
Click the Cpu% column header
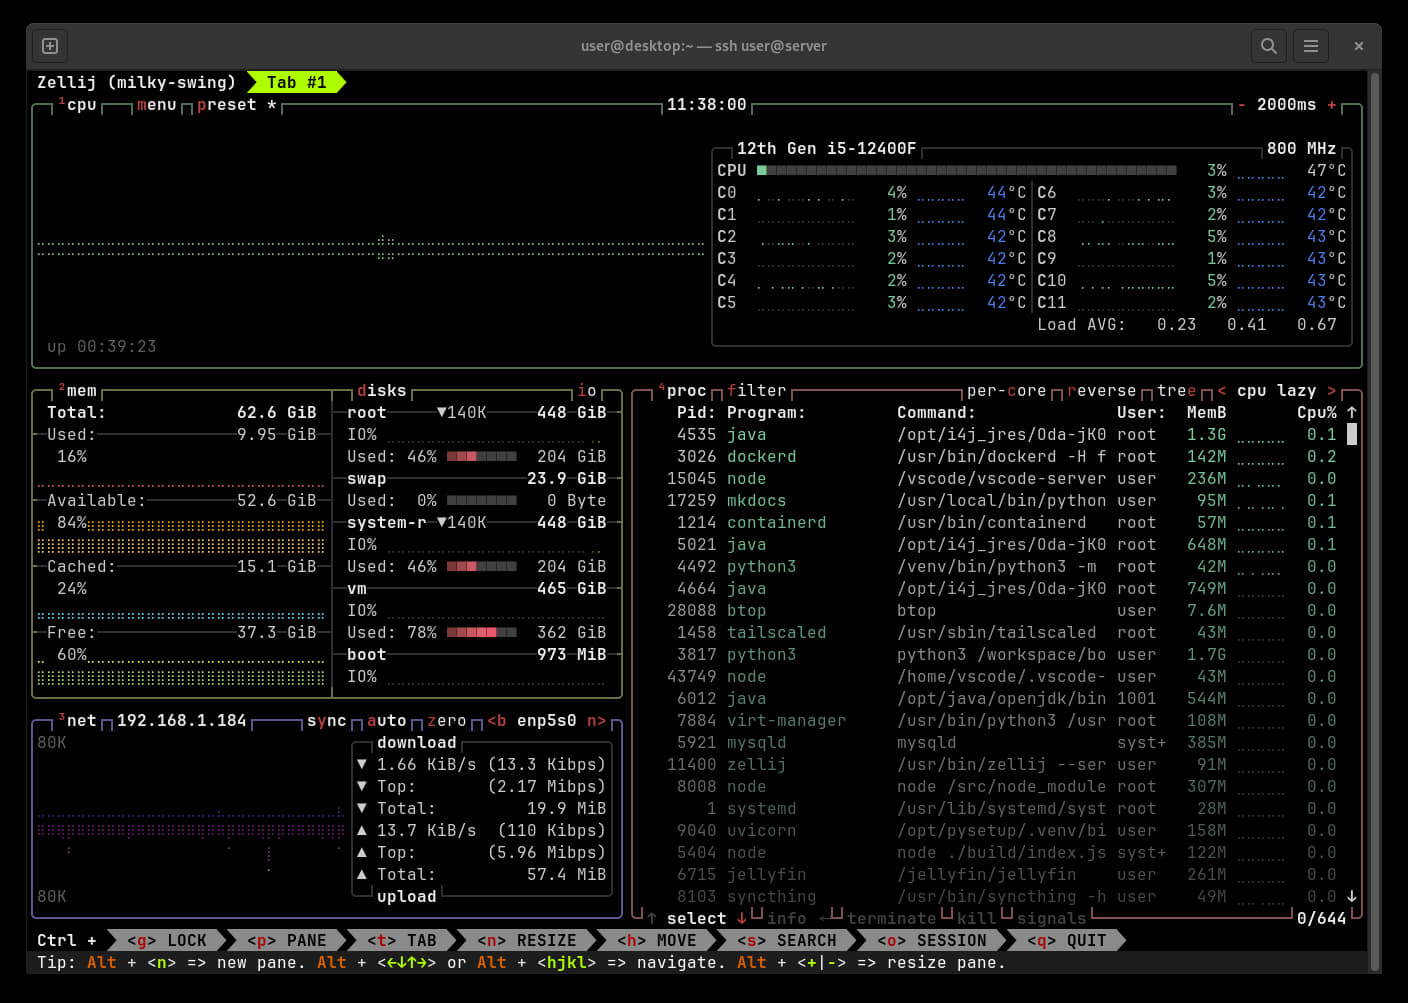point(1316,413)
